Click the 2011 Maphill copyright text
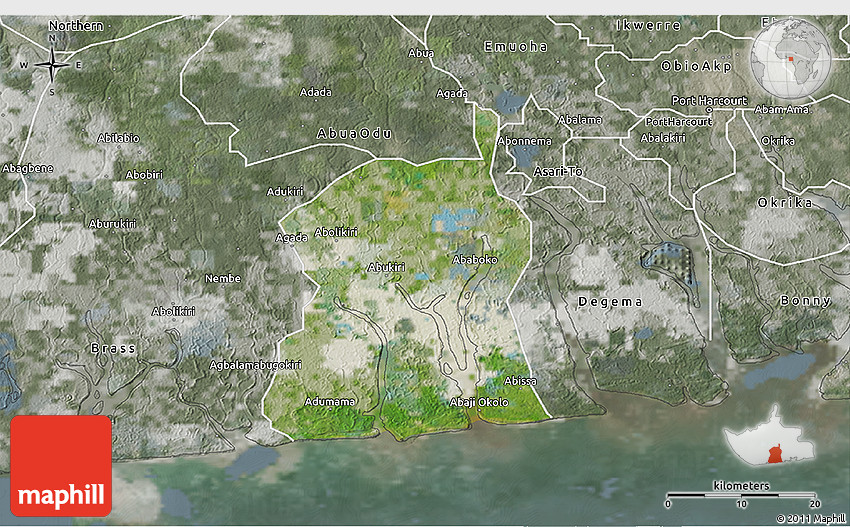Viewport: 850px width, 527px height. pyautogui.click(x=810, y=518)
